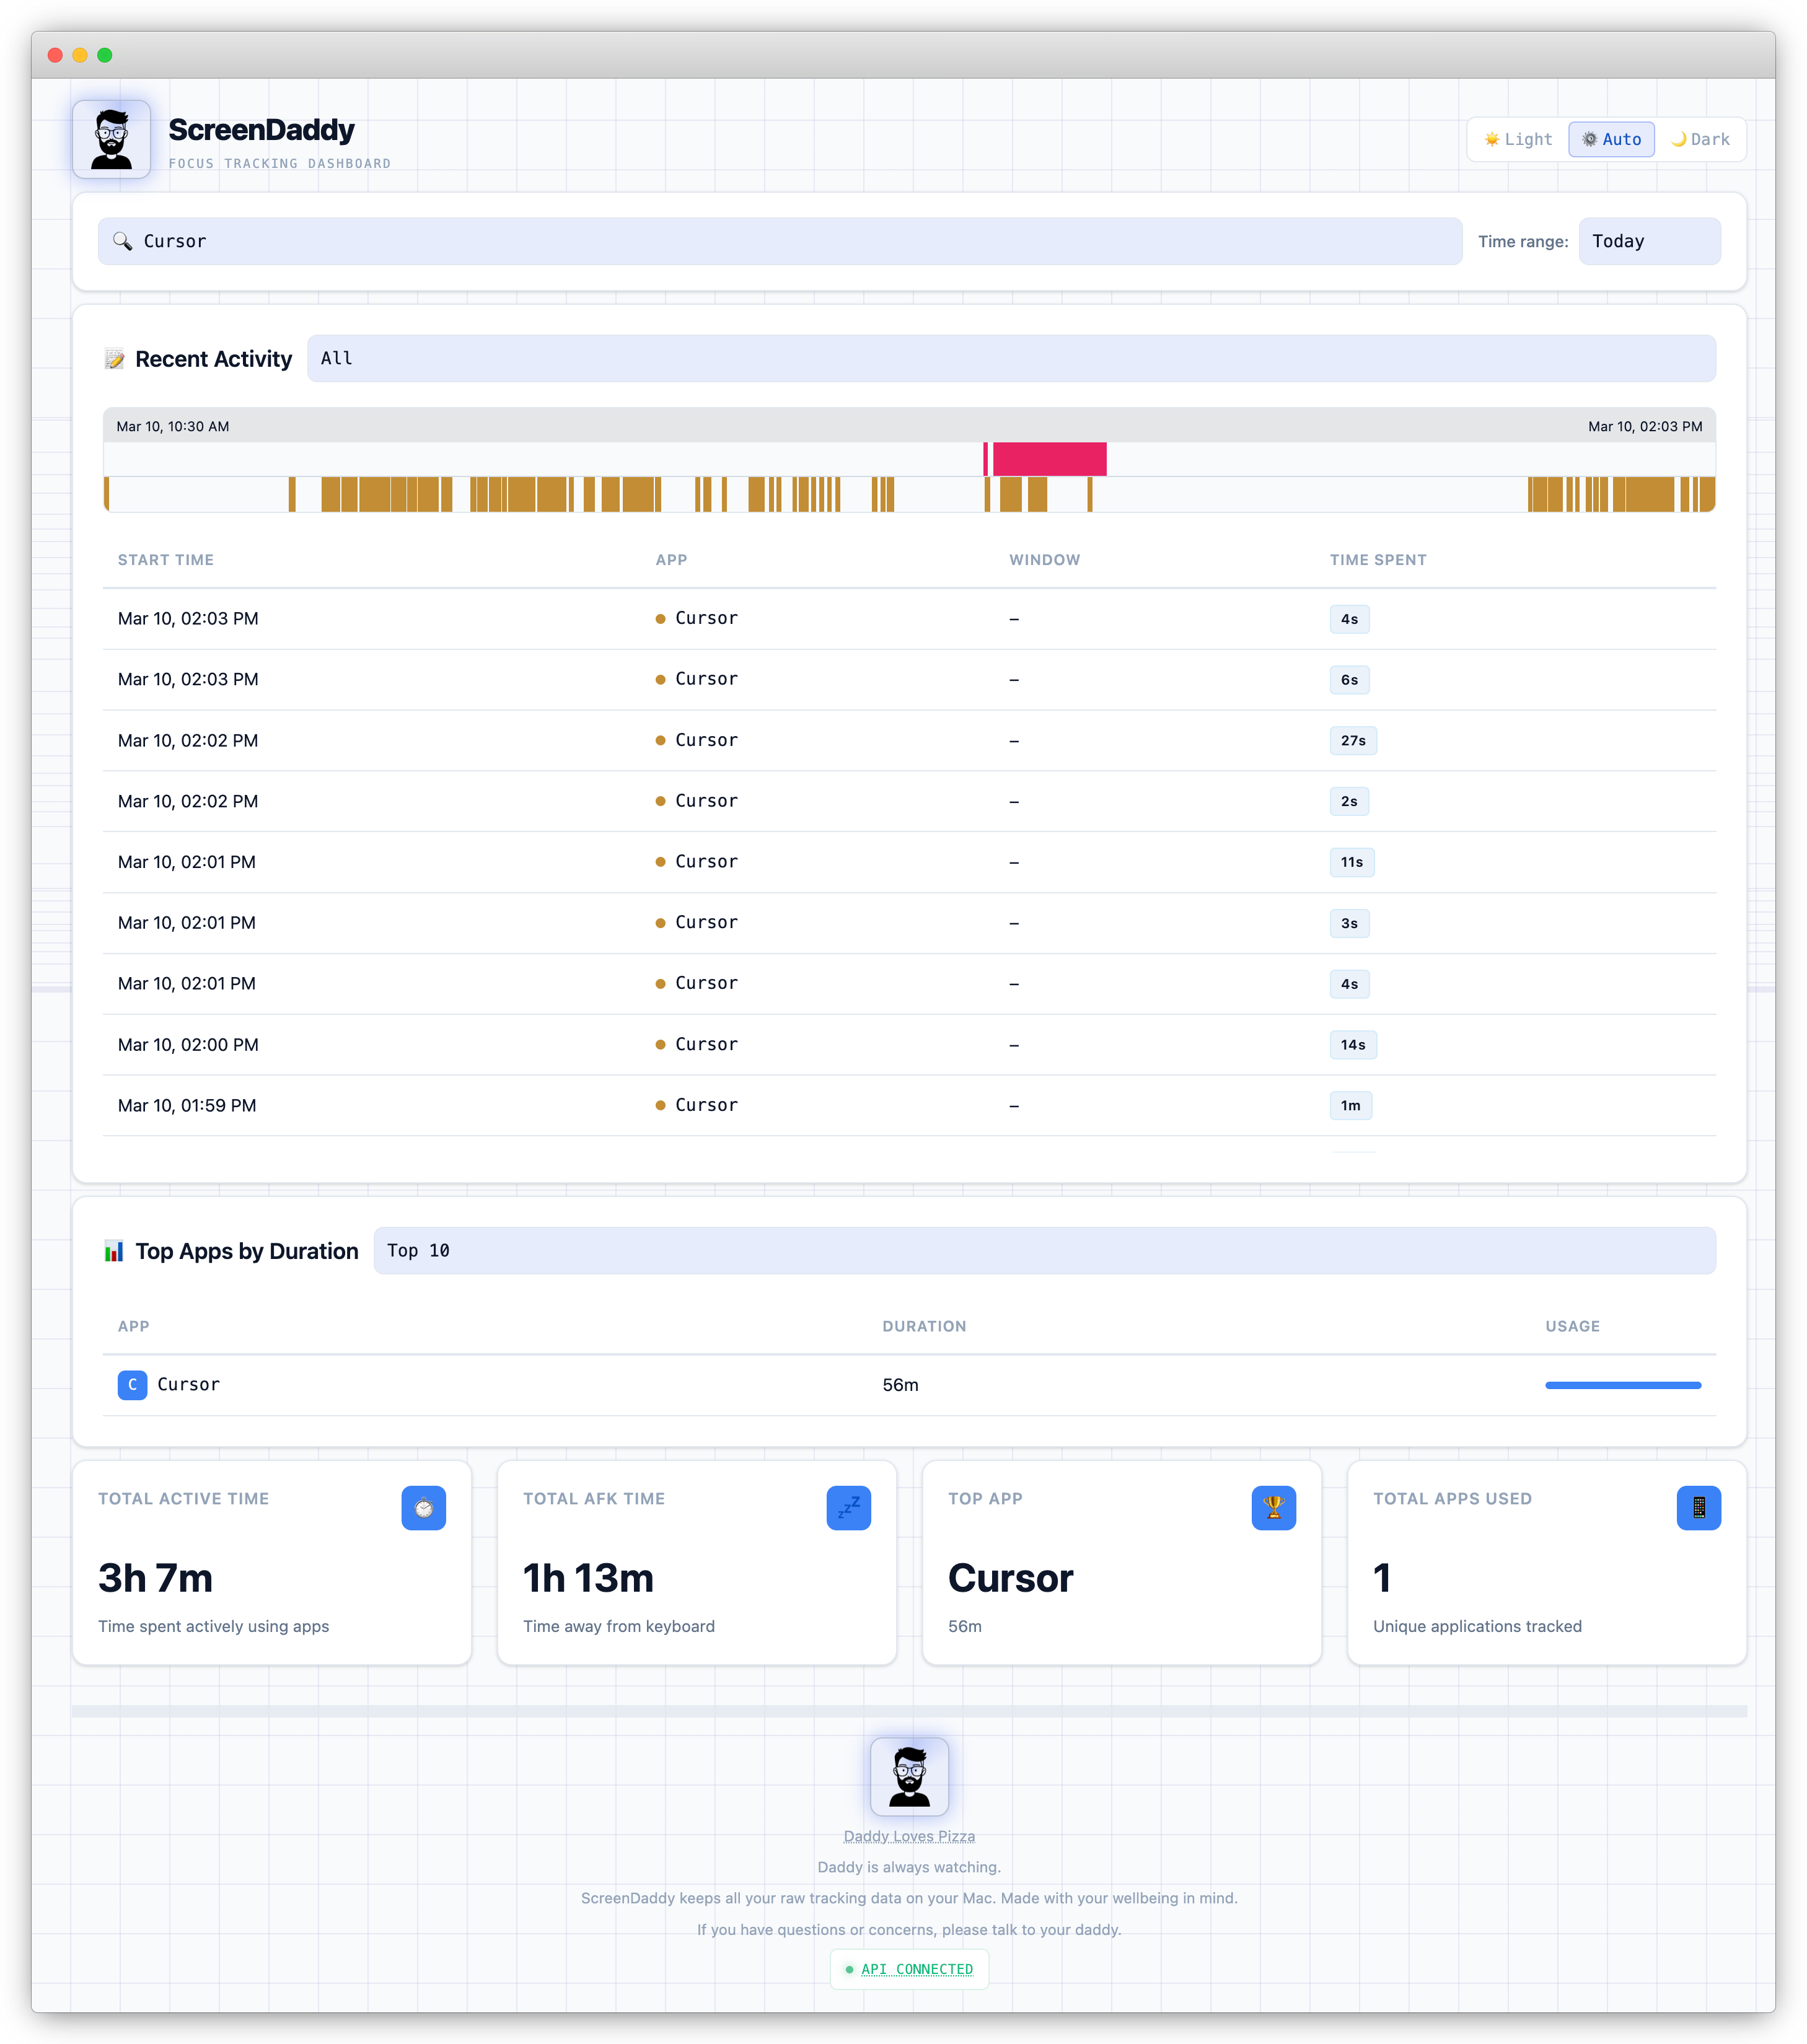1807x2044 pixels.
Task: Click the 11s time spent badge
Action: [1352, 862]
